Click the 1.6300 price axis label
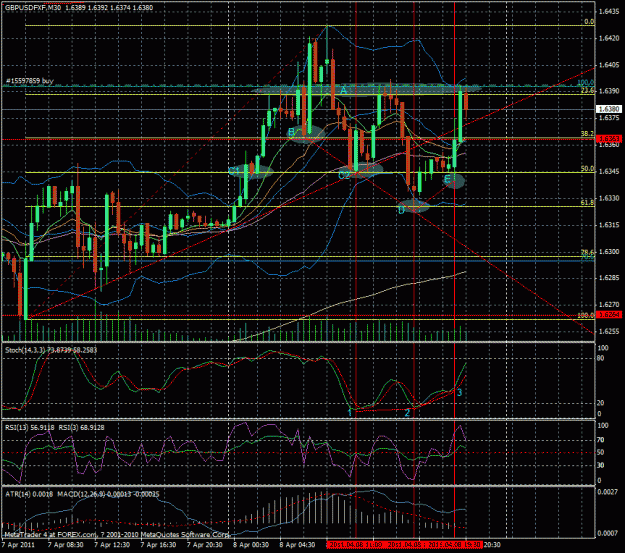 609,252
